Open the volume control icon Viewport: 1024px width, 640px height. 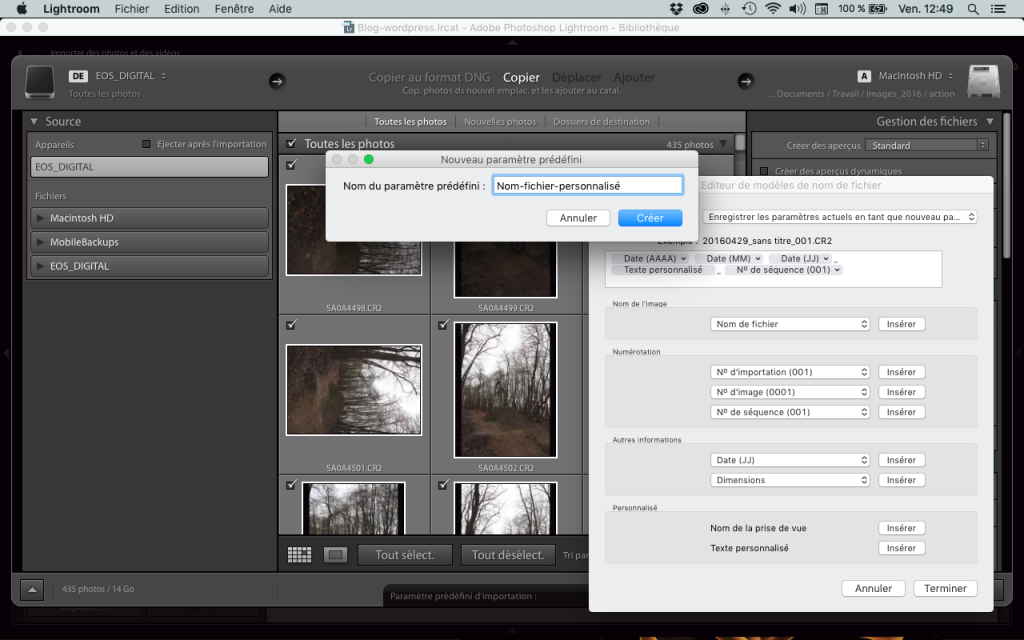797,8
